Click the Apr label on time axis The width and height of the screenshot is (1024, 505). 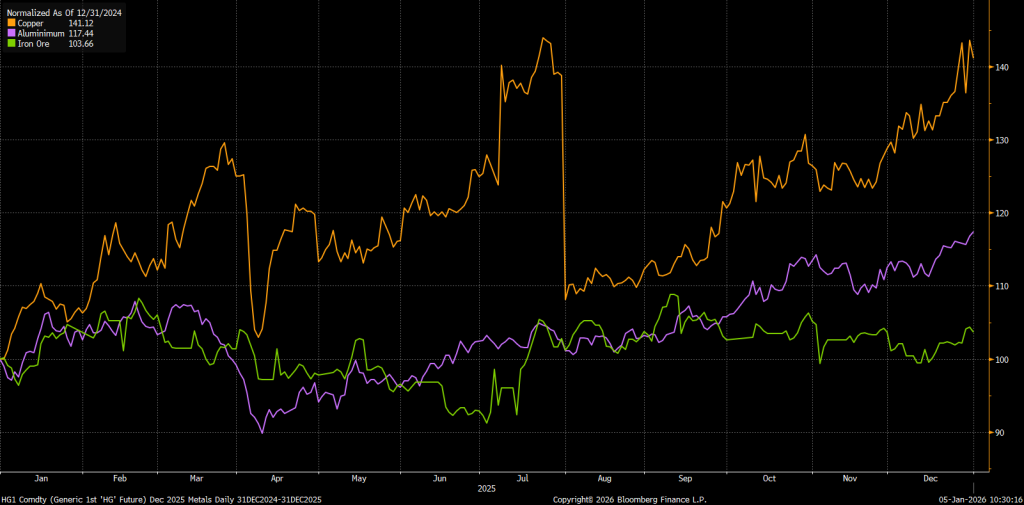click(277, 479)
